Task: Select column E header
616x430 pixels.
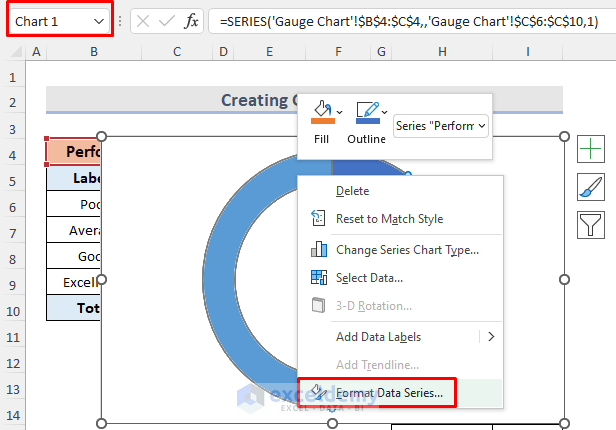Action: (269, 51)
